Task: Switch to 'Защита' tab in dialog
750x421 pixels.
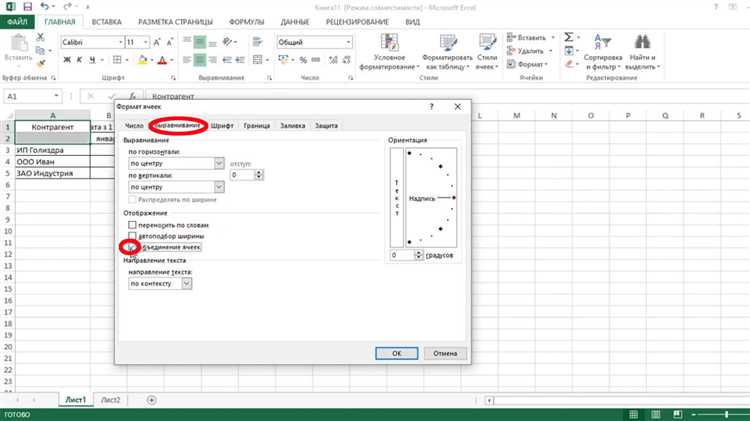Action: tap(326, 125)
